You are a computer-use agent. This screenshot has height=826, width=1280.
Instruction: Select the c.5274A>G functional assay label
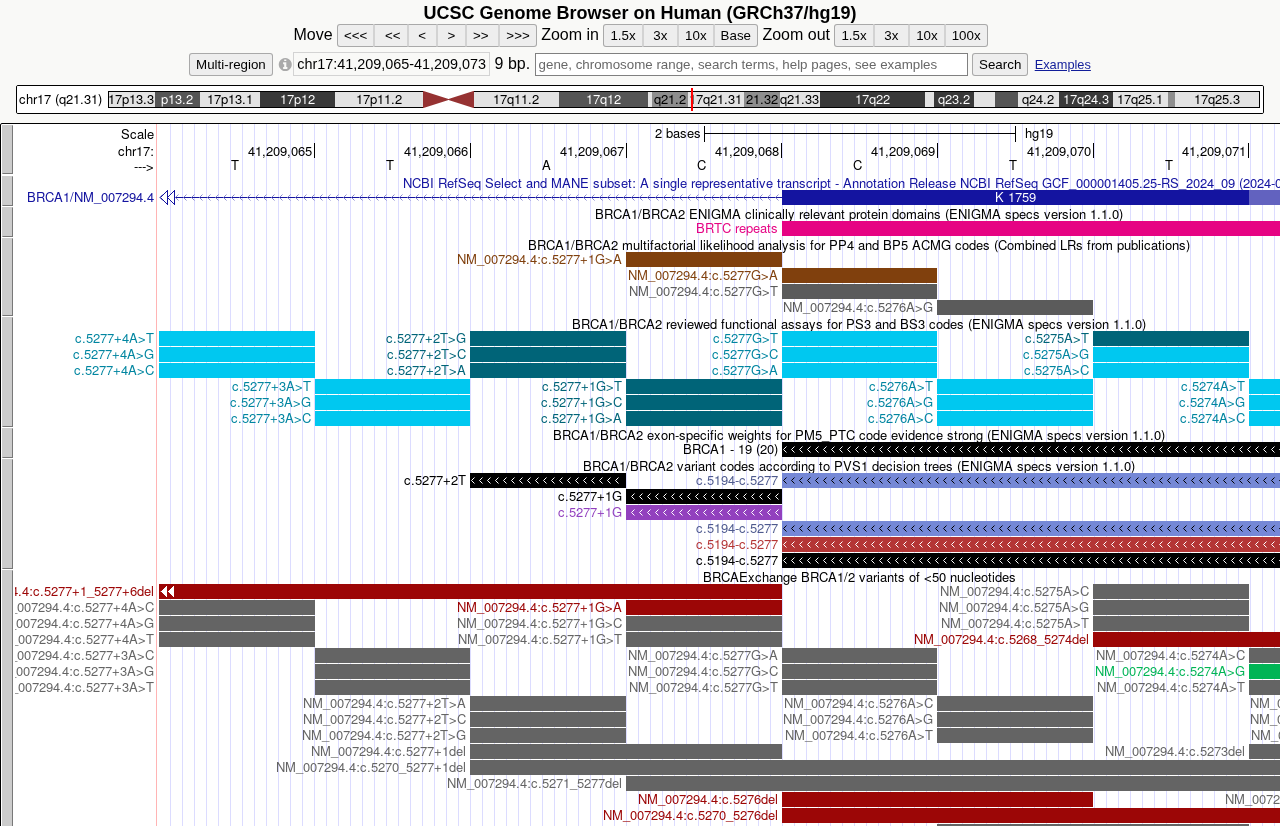tap(1212, 402)
